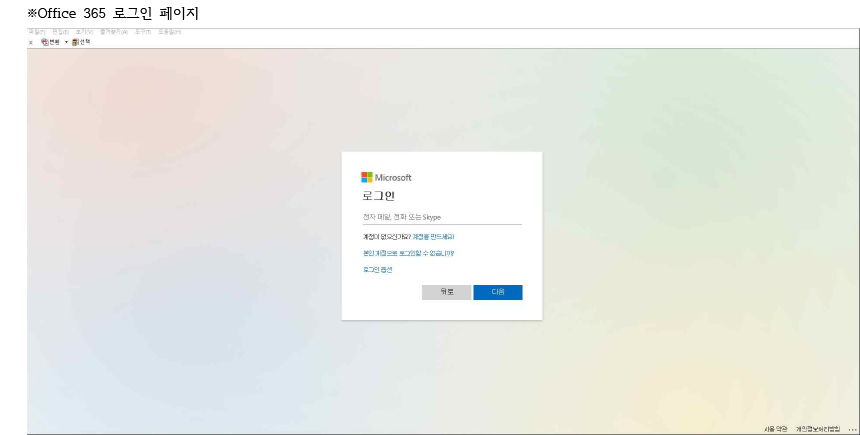Open the 로그인 옵션 link
860x435 pixels.
(377, 269)
